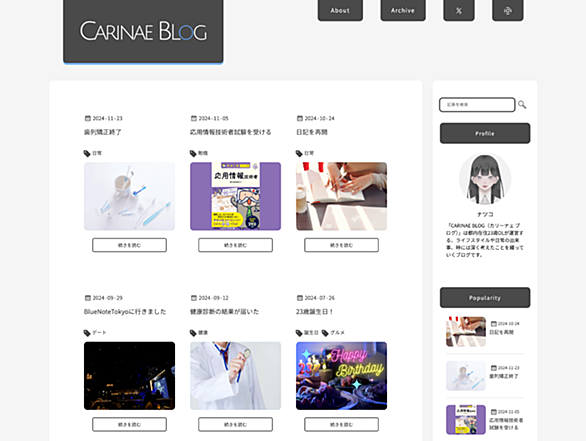
Task: Select the グルメ tag label
Action: pyautogui.click(x=337, y=333)
